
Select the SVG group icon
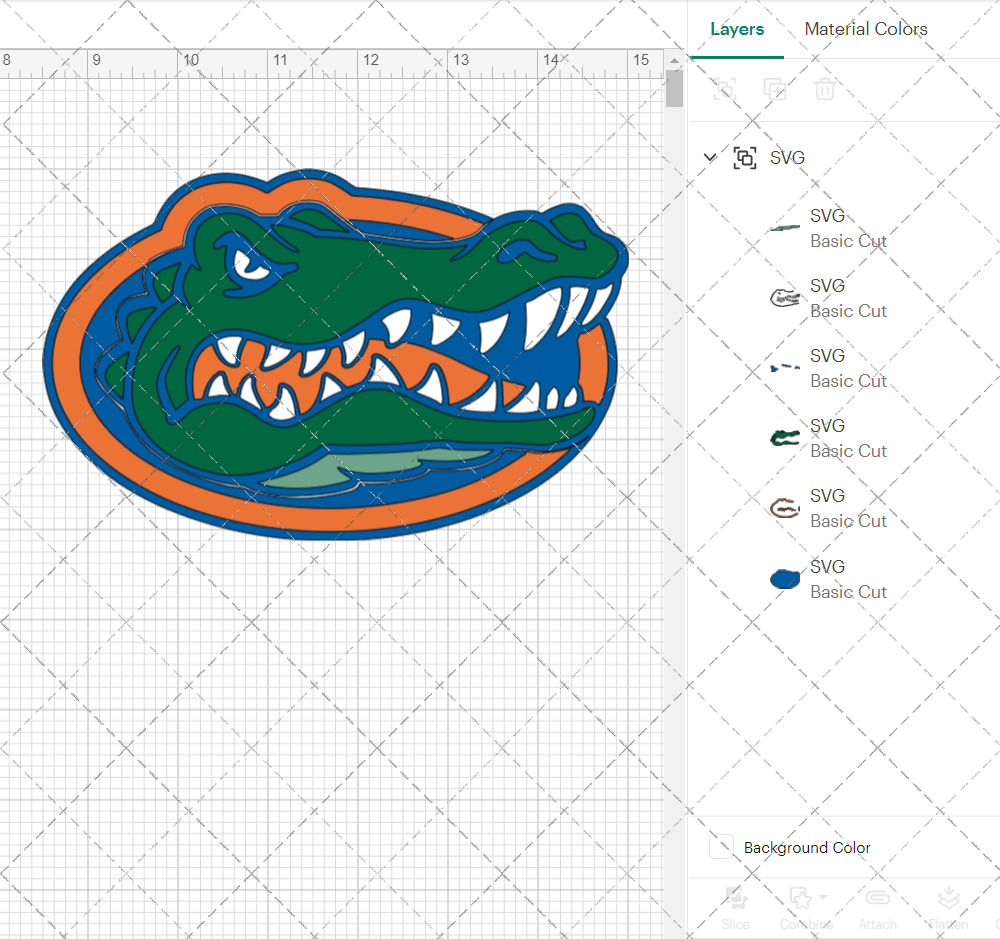pos(745,158)
